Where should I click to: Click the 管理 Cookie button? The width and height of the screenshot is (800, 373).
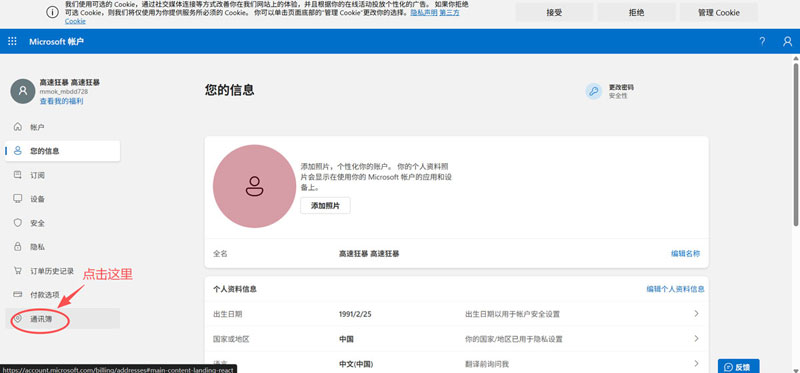click(x=718, y=12)
